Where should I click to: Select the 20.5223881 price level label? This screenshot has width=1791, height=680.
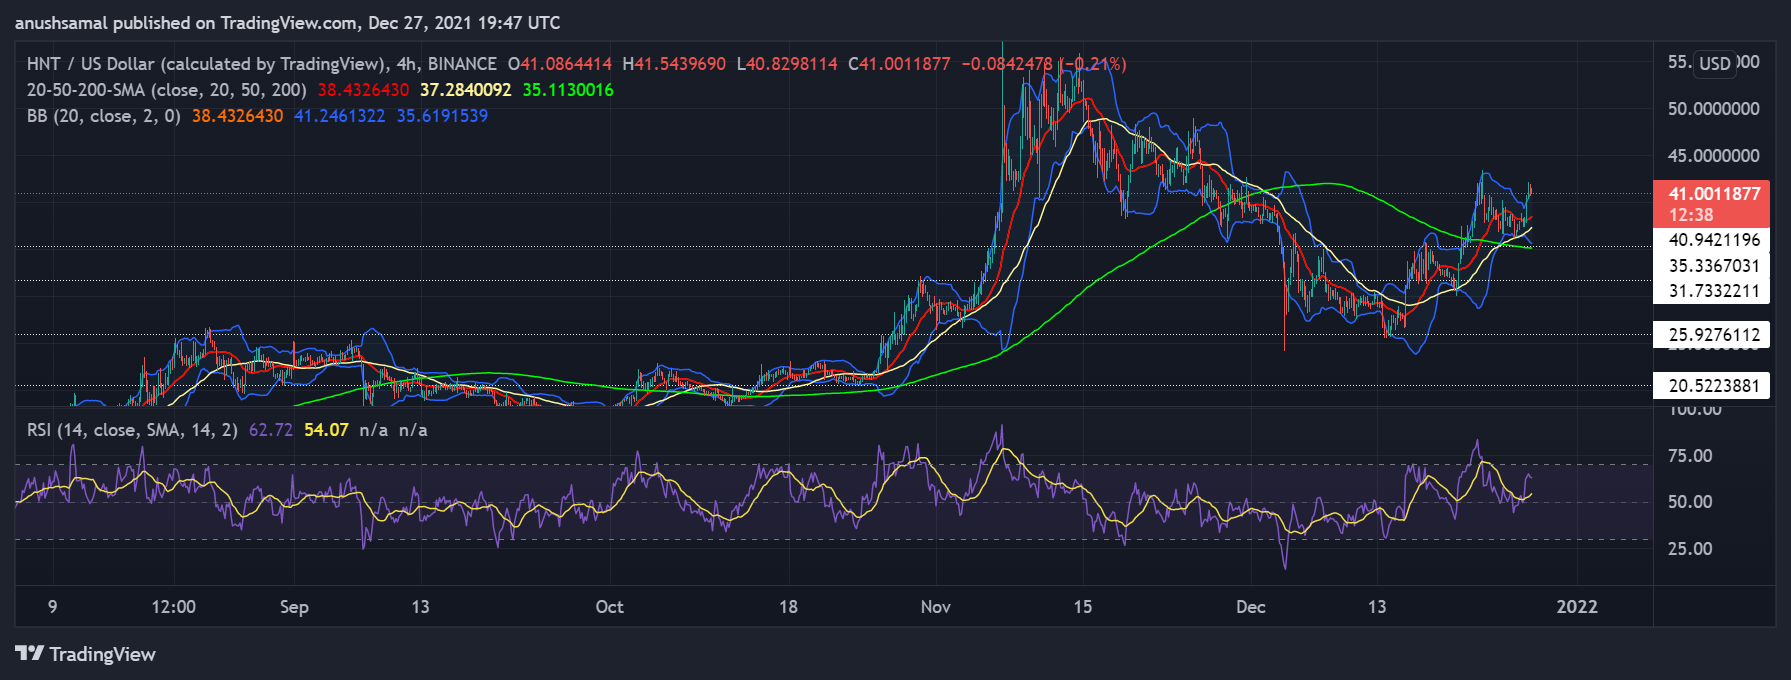(x=1713, y=386)
